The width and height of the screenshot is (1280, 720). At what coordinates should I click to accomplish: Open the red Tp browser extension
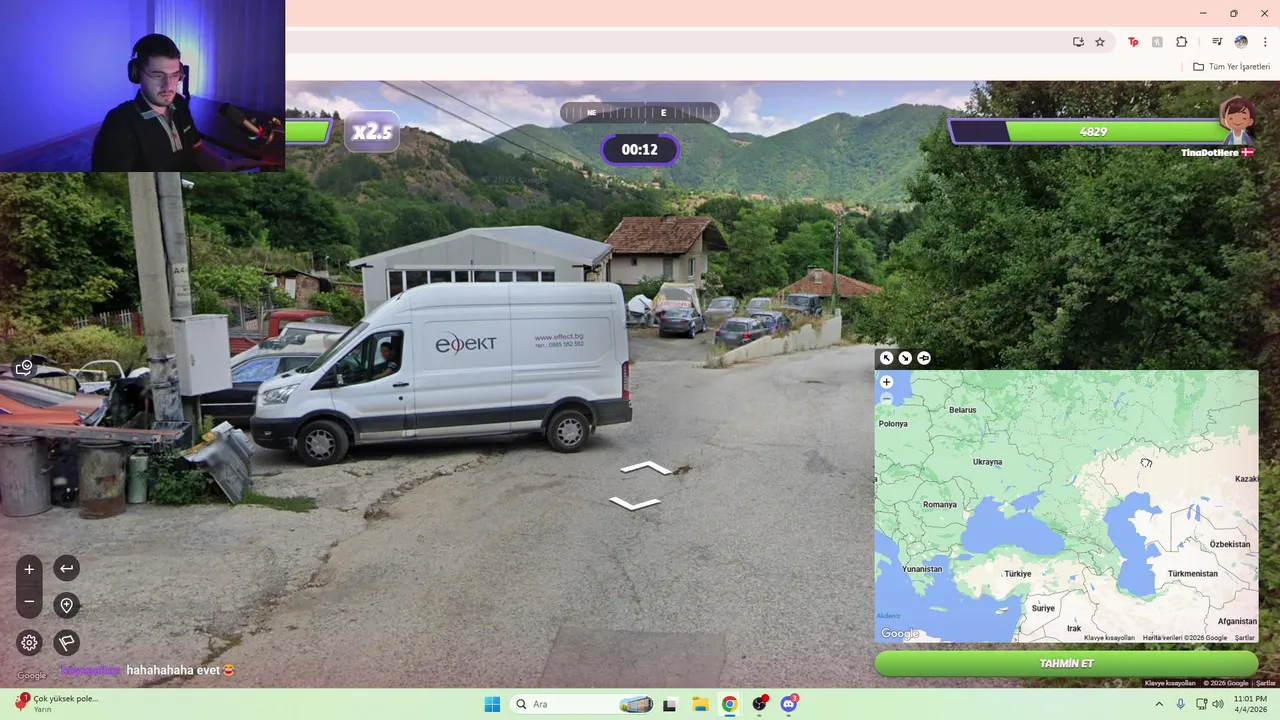1133,42
